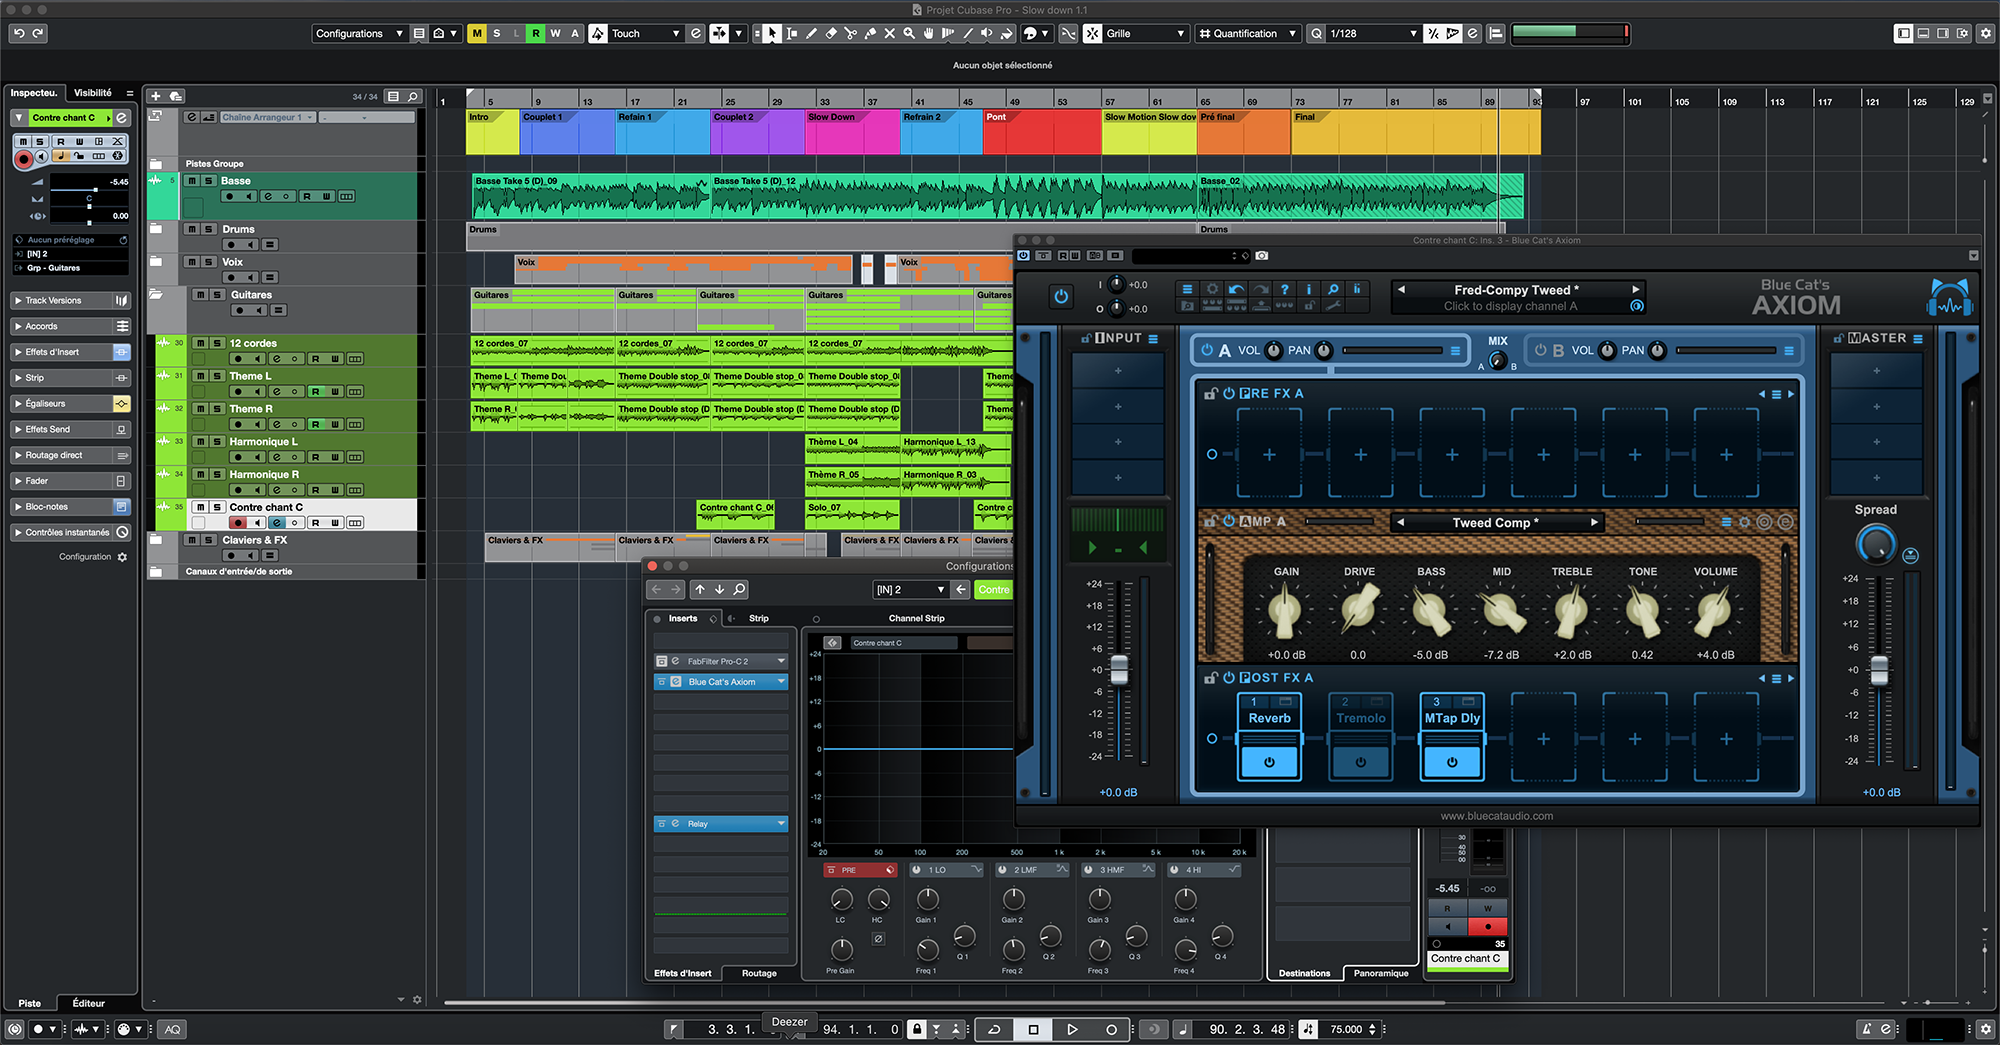The width and height of the screenshot is (2000, 1045).
Task: Open the Égaliseurs panel icon in the inspector
Action: pyautogui.click(x=121, y=403)
